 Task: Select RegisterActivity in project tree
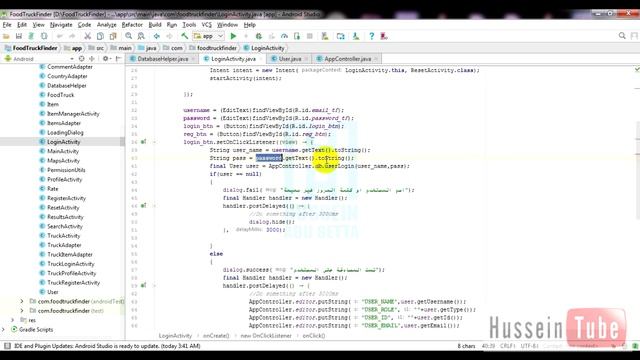click(66, 198)
